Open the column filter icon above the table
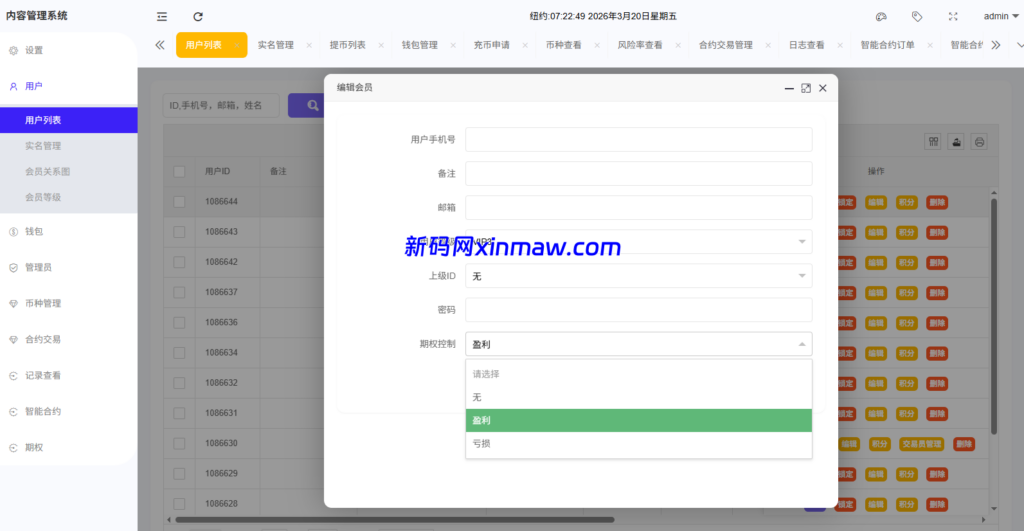Image resolution: width=1024 pixels, height=531 pixels. (933, 142)
